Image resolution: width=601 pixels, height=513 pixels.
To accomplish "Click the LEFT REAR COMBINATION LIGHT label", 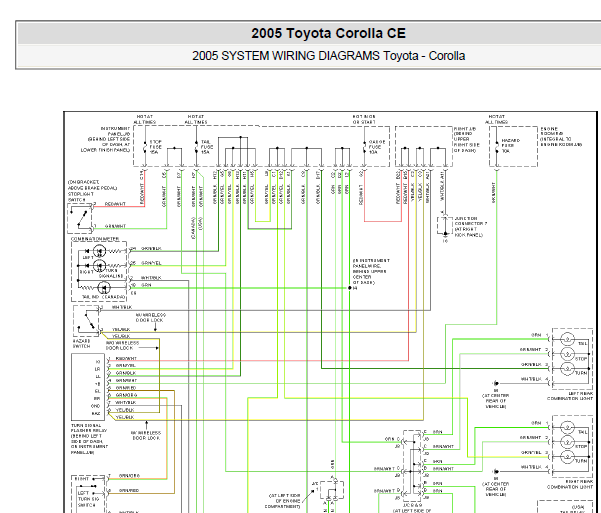I will pyautogui.click(x=570, y=396).
